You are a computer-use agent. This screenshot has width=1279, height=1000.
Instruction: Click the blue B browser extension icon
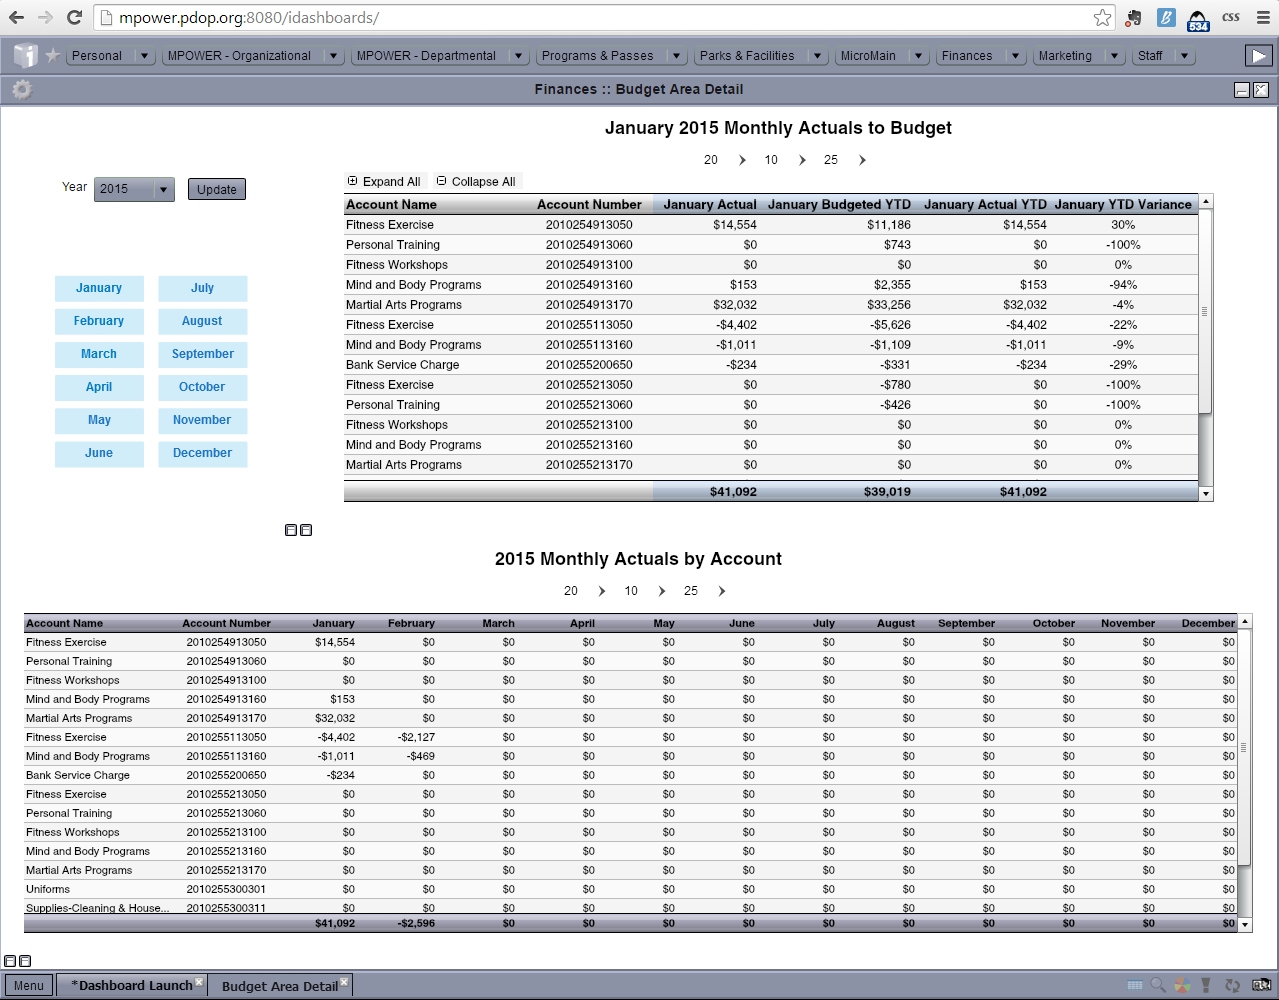pos(1166,17)
